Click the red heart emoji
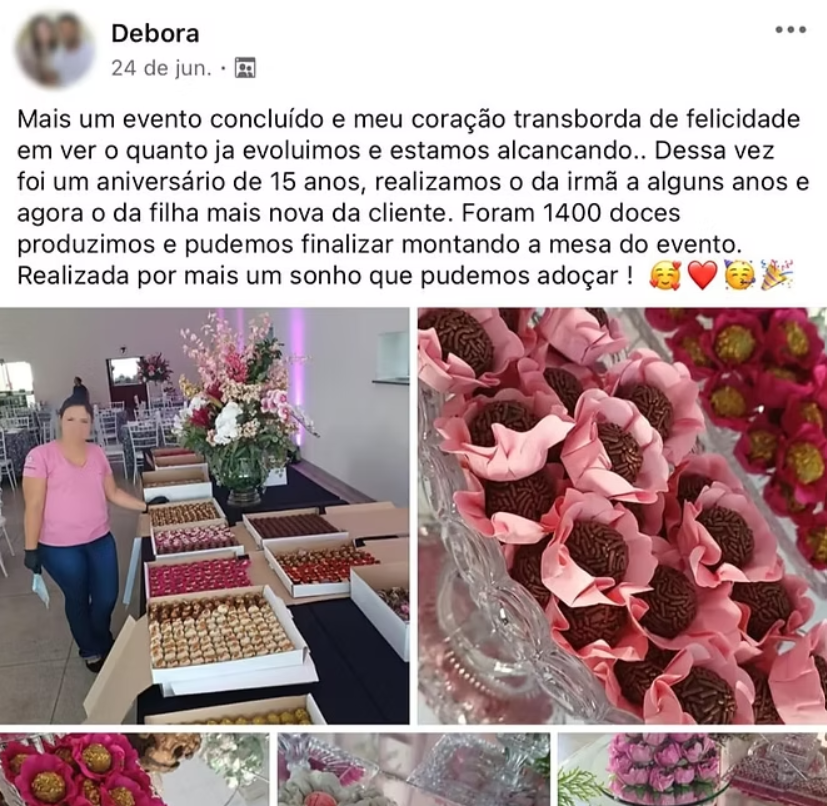The image size is (827, 806). click(x=703, y=275)
